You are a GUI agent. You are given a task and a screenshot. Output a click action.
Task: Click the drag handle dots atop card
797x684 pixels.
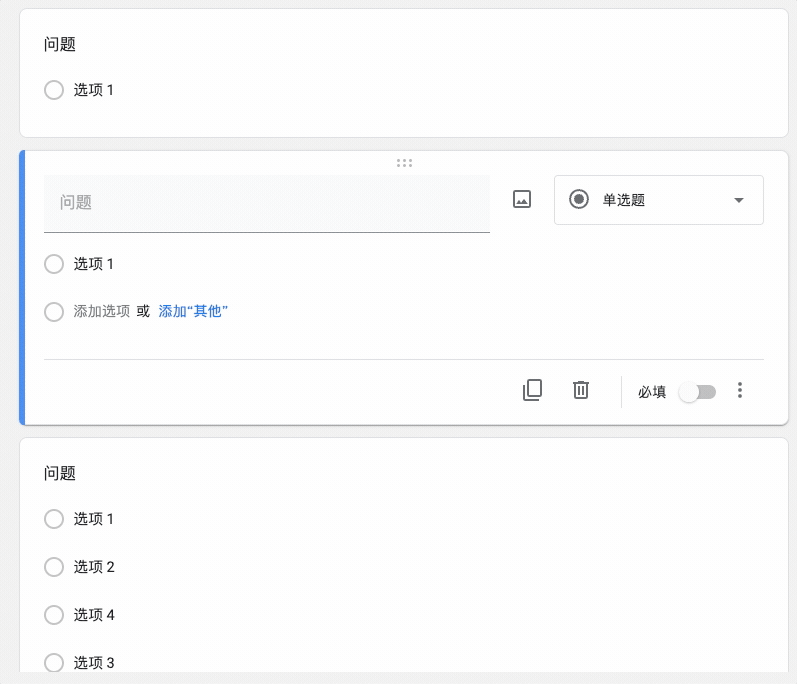tap(404, 162)
